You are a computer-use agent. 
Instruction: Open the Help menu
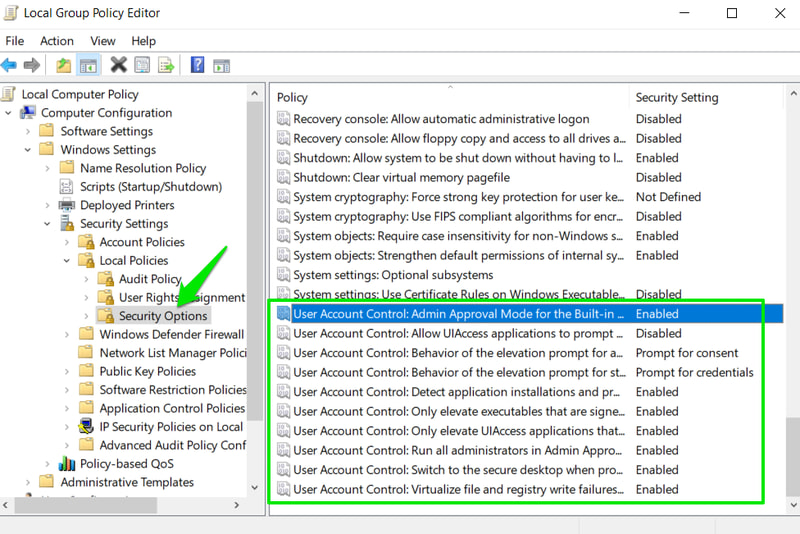(x=143, y=41)
